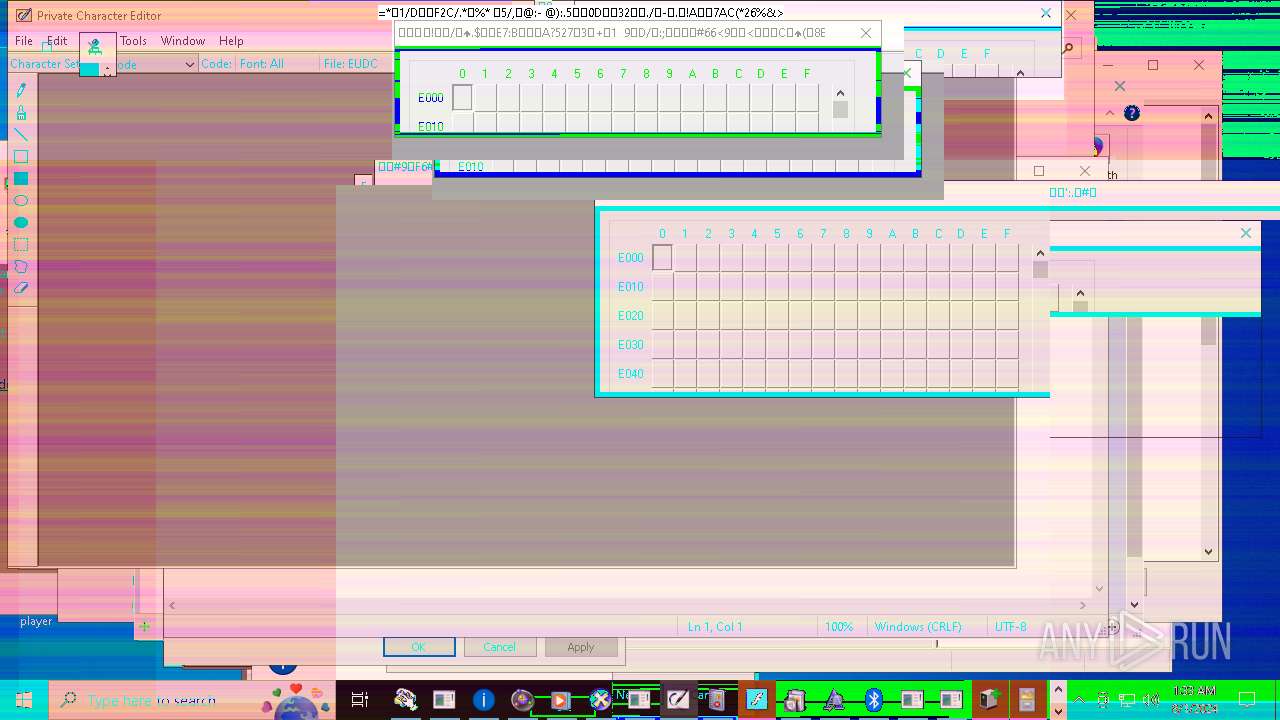Open the Tools menu
1280x720 pixels.
click(133, 41)
